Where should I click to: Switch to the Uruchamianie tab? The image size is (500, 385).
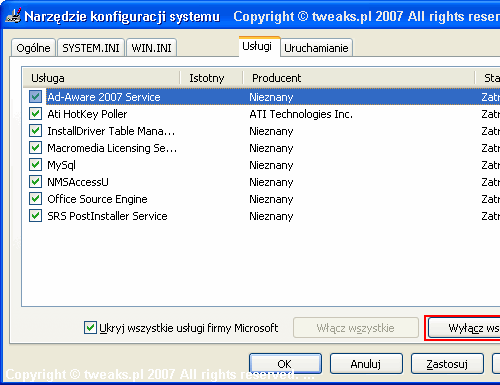pyautogui.click(x=316, y=48)
